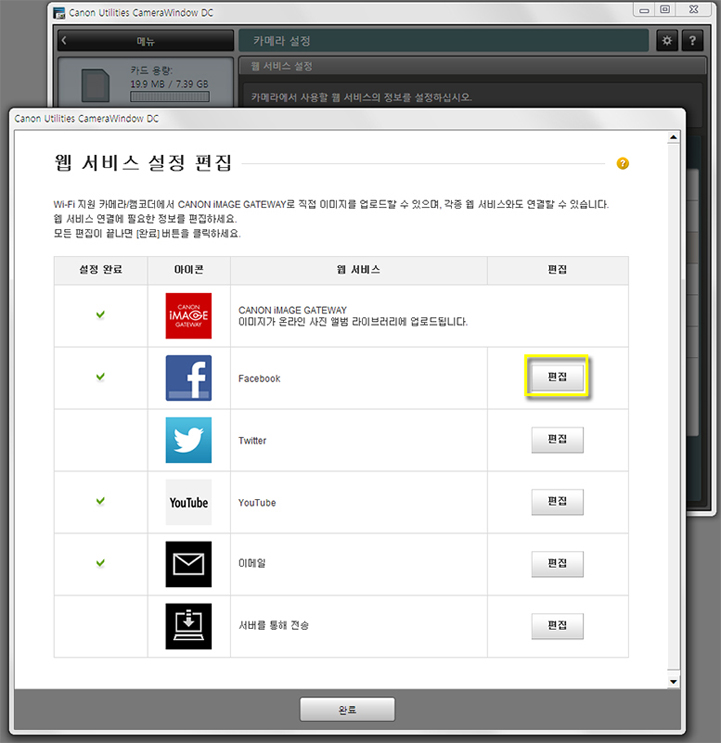Click 19.9 MB / 7.39 GB capacity text

(169, 84)
